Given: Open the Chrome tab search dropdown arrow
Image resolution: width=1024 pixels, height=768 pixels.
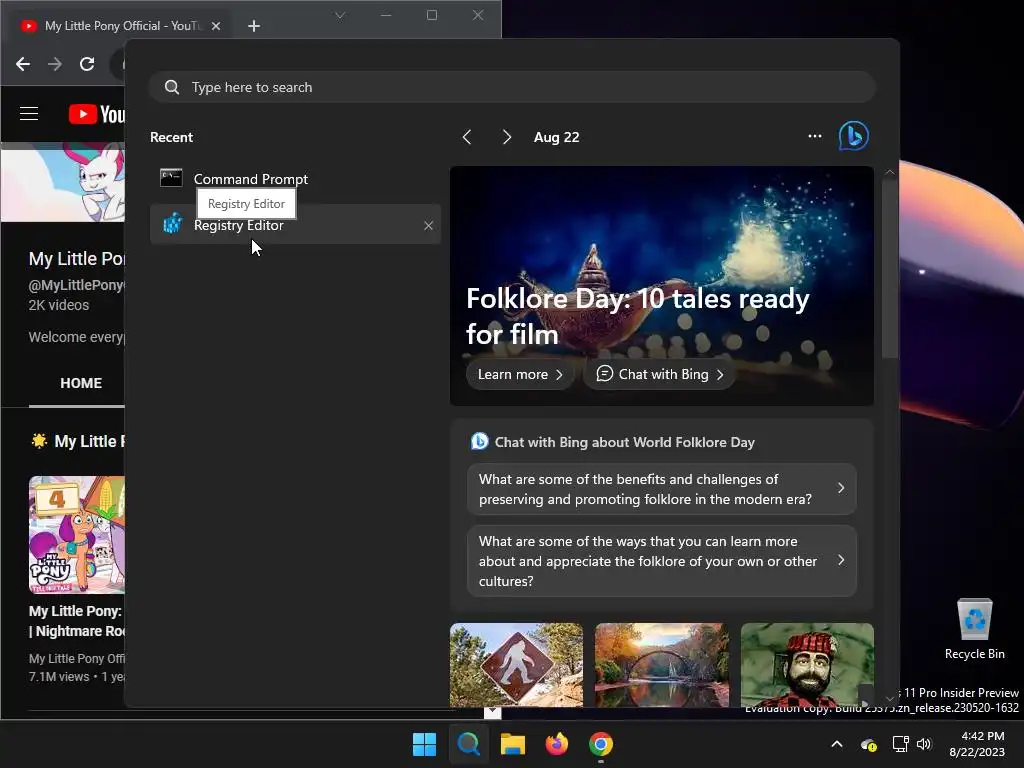Looking at the screenshot, I should 340,15.
